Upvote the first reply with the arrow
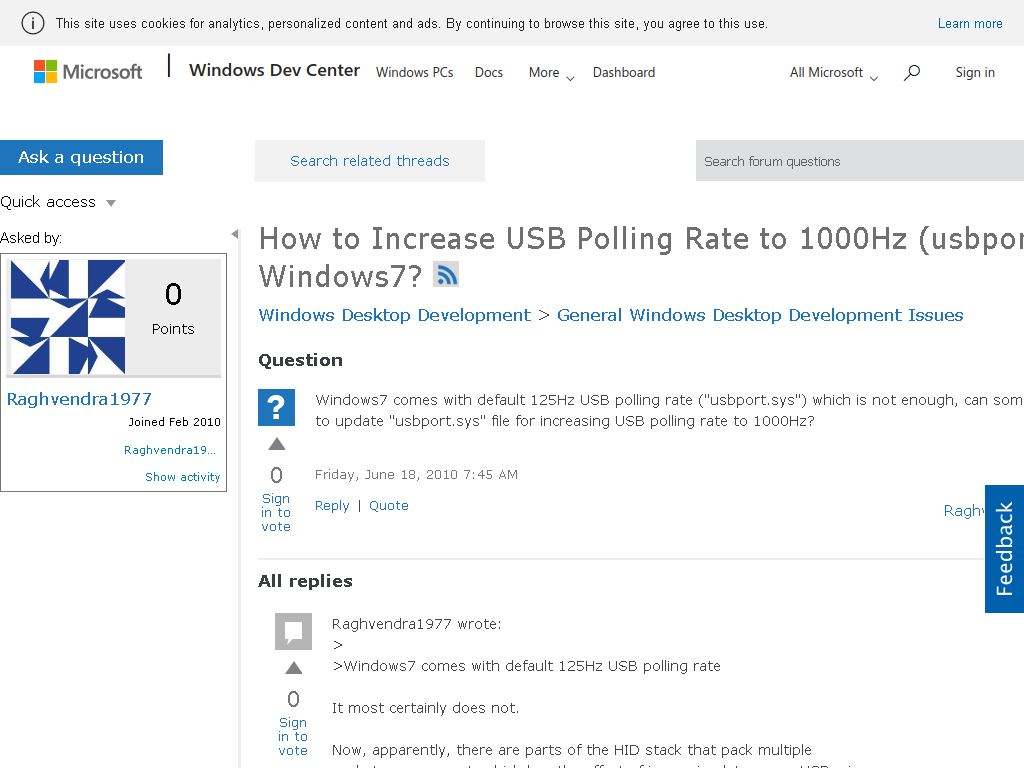1024x768 pixels. click(294, 667)
